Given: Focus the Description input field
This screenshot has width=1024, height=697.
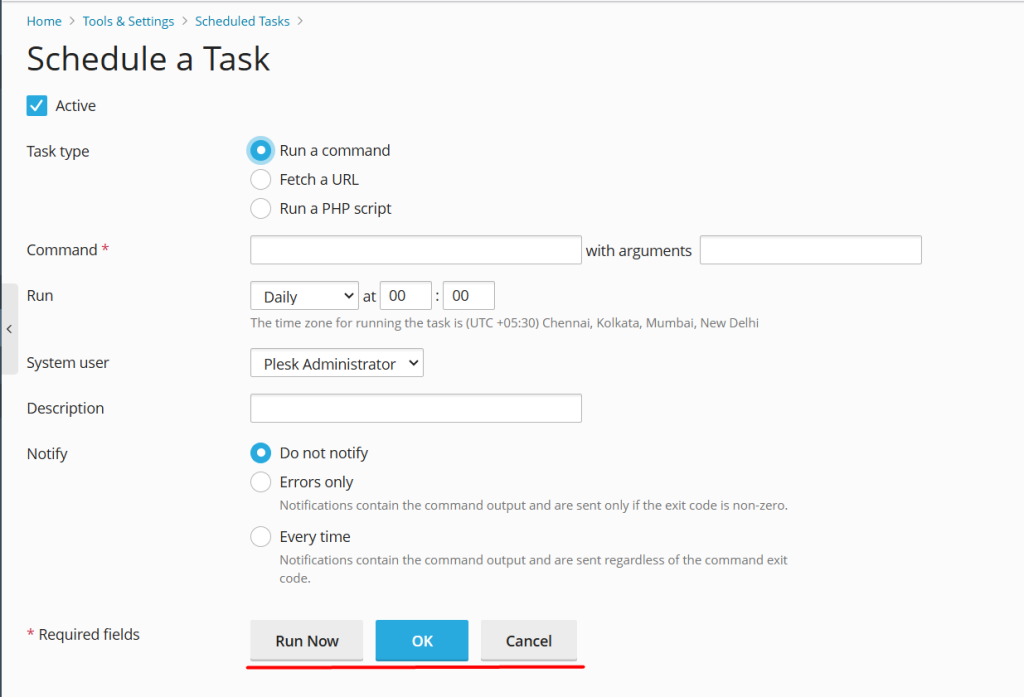Looking at the screenshot, I should [x=415, y=408].
